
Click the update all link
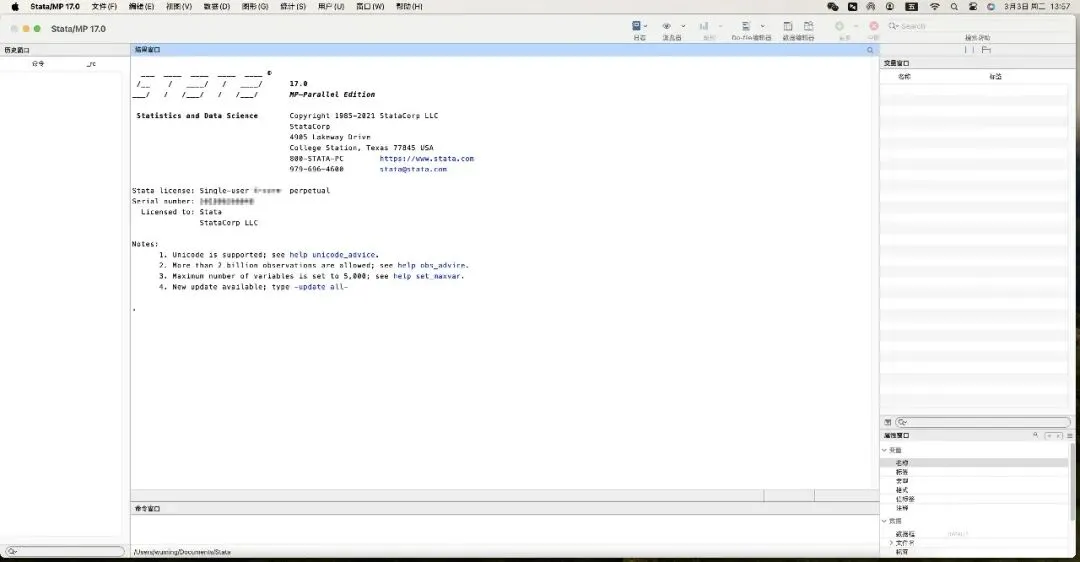[x=321, y=287]
